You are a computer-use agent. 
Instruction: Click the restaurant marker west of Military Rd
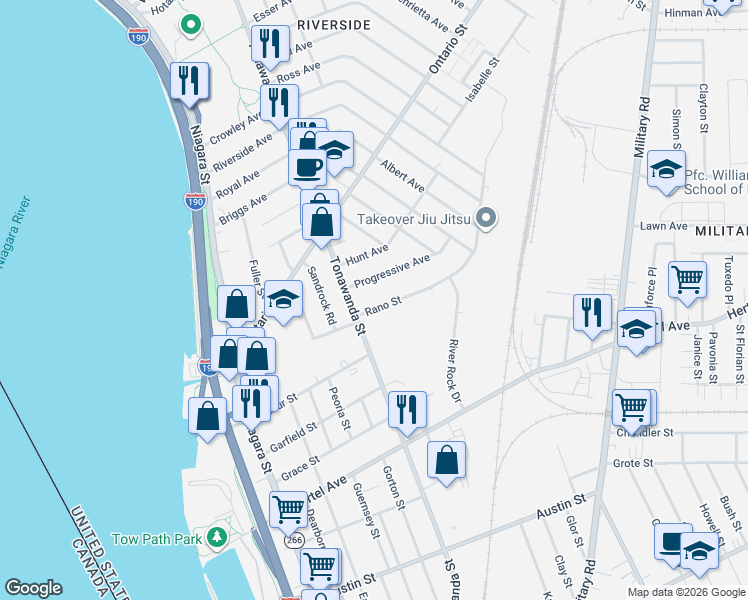(x=592, y=314)
